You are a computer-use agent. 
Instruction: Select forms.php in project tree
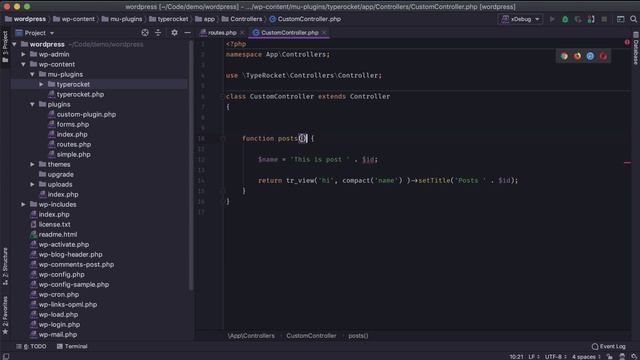pyautogui.click(x=68, y=124)
